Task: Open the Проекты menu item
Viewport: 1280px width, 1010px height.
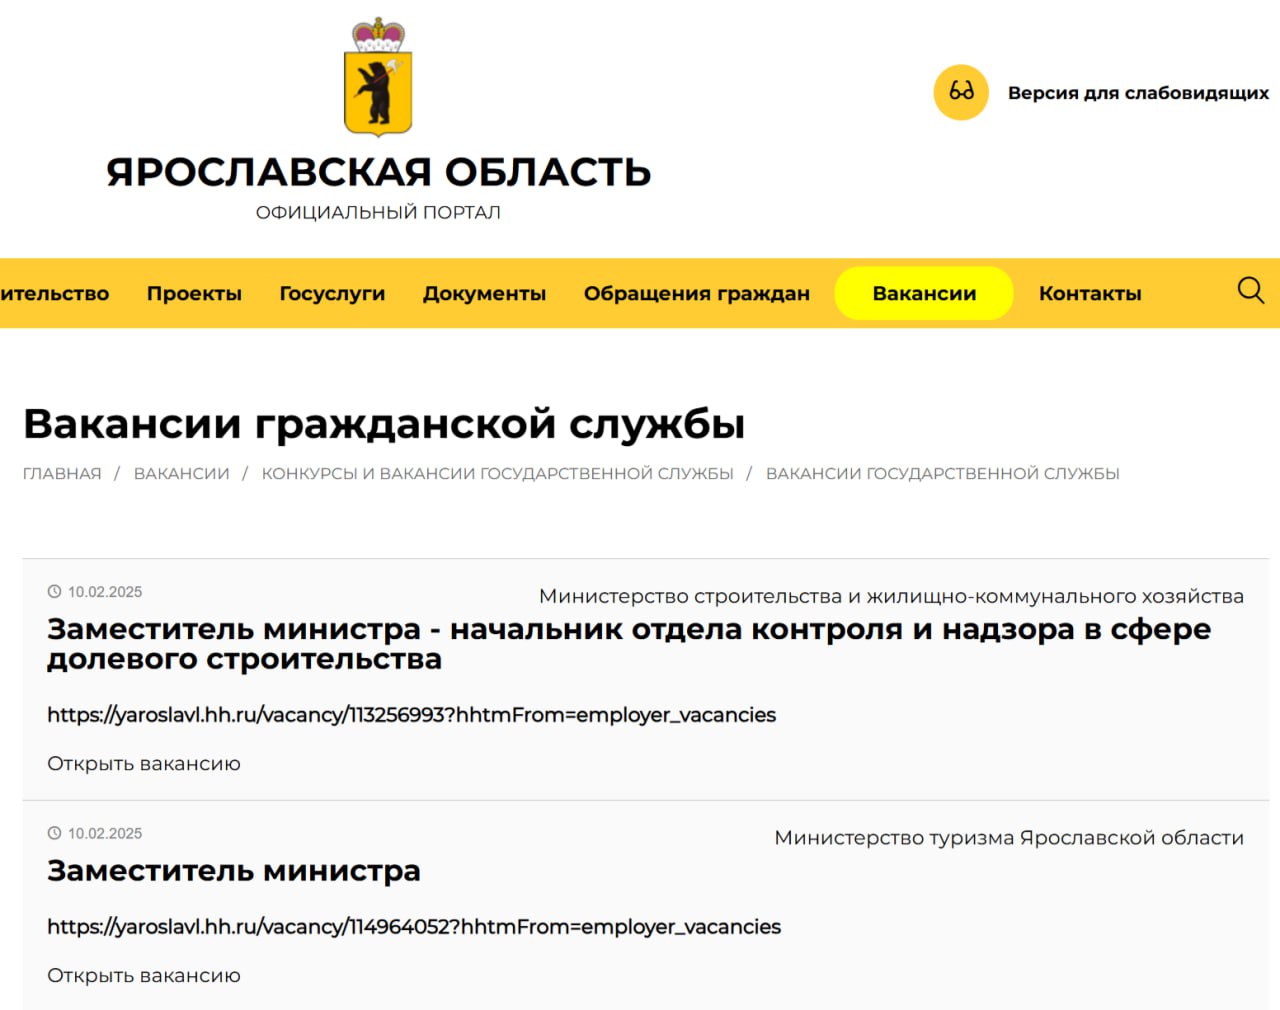Action: pos(194,294)
